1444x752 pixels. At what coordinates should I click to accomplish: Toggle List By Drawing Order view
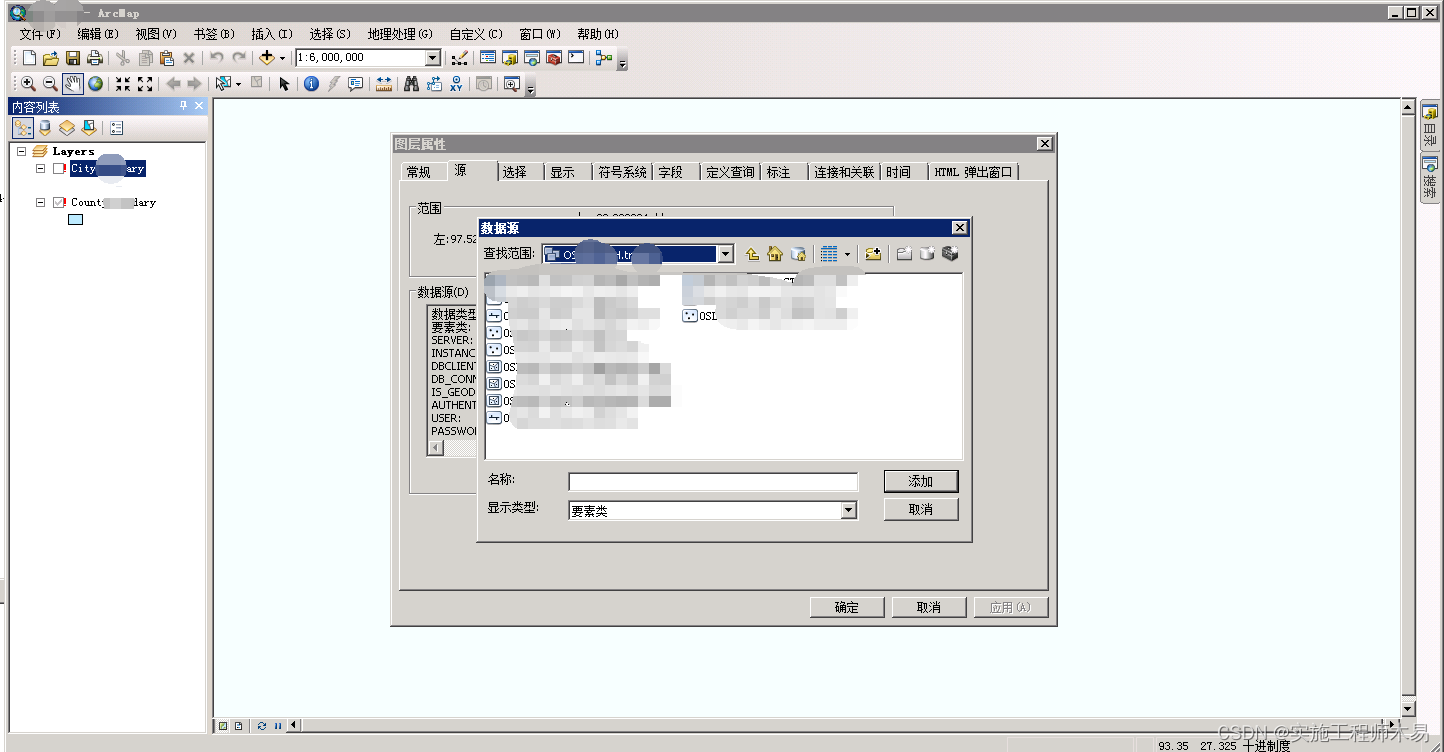point(22,128)
